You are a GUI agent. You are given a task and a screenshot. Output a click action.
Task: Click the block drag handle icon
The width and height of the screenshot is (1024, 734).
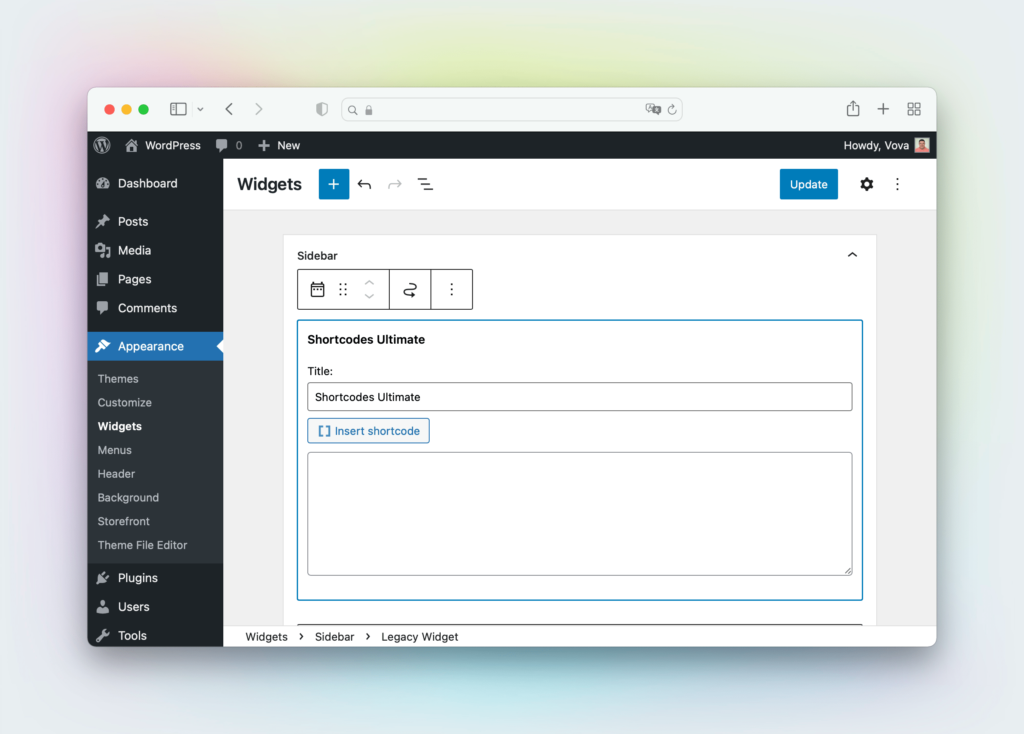pyautogui.click(x=343, y=290)
